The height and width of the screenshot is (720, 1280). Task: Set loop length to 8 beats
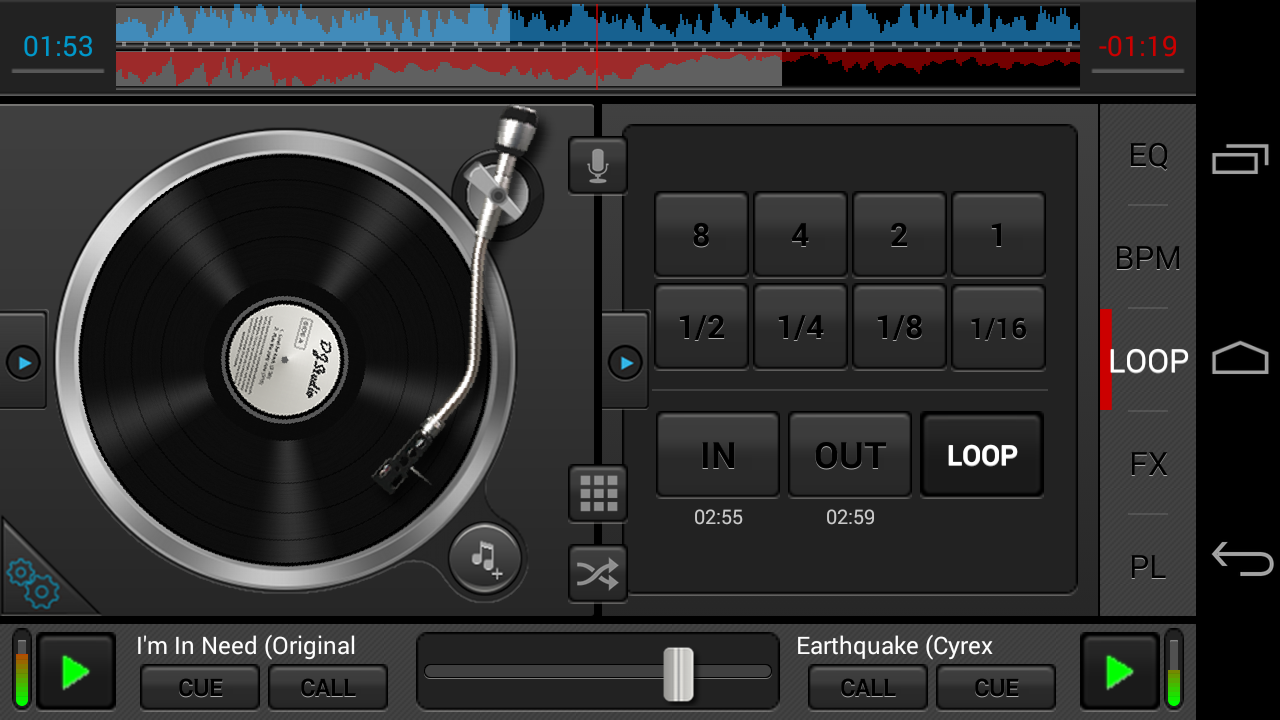point(700,234)
